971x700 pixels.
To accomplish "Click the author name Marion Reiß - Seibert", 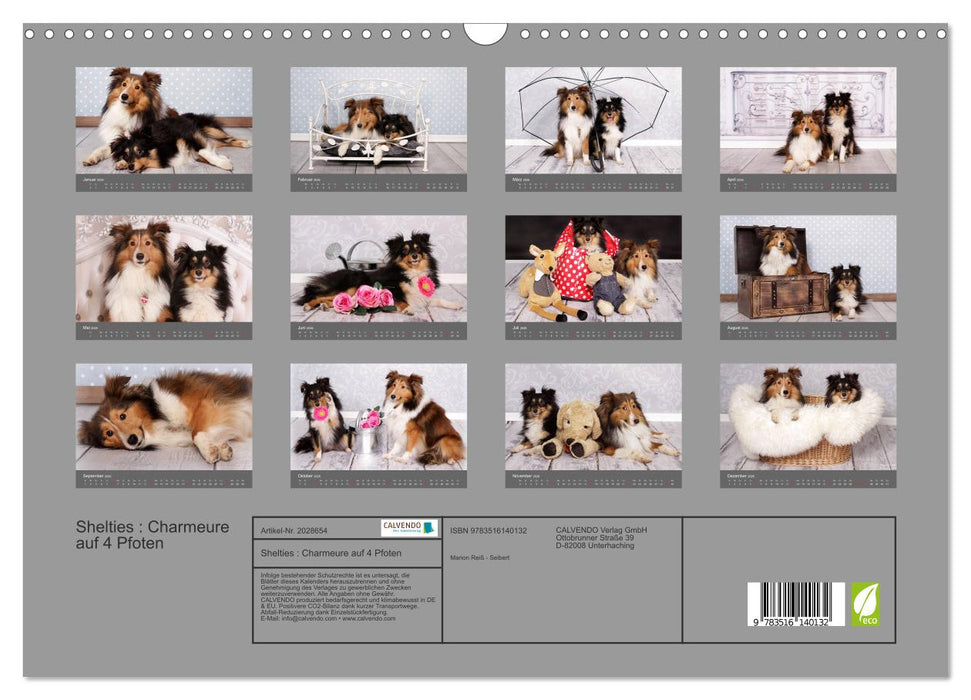I will click(480, 558).
